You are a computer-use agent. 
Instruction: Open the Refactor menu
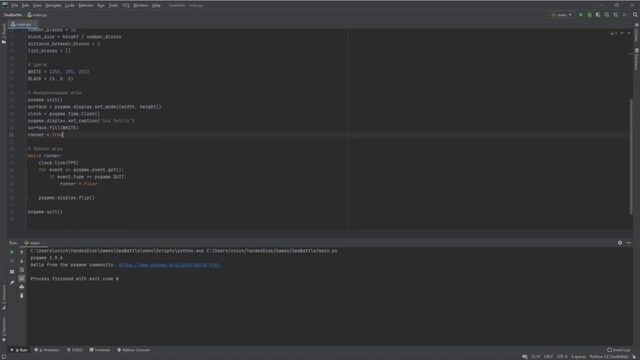coord(86,6)
